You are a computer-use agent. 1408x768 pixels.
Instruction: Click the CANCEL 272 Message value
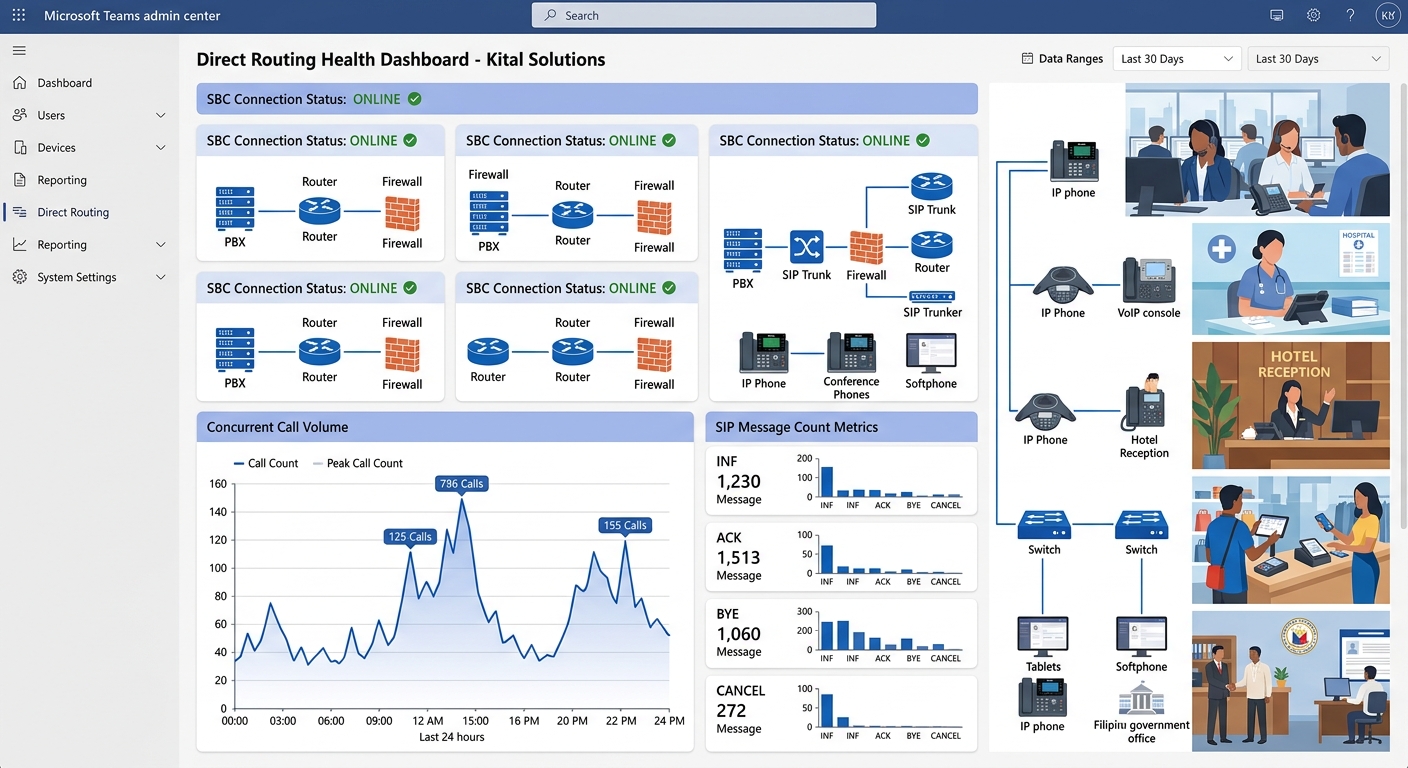(x=741, y=710)
